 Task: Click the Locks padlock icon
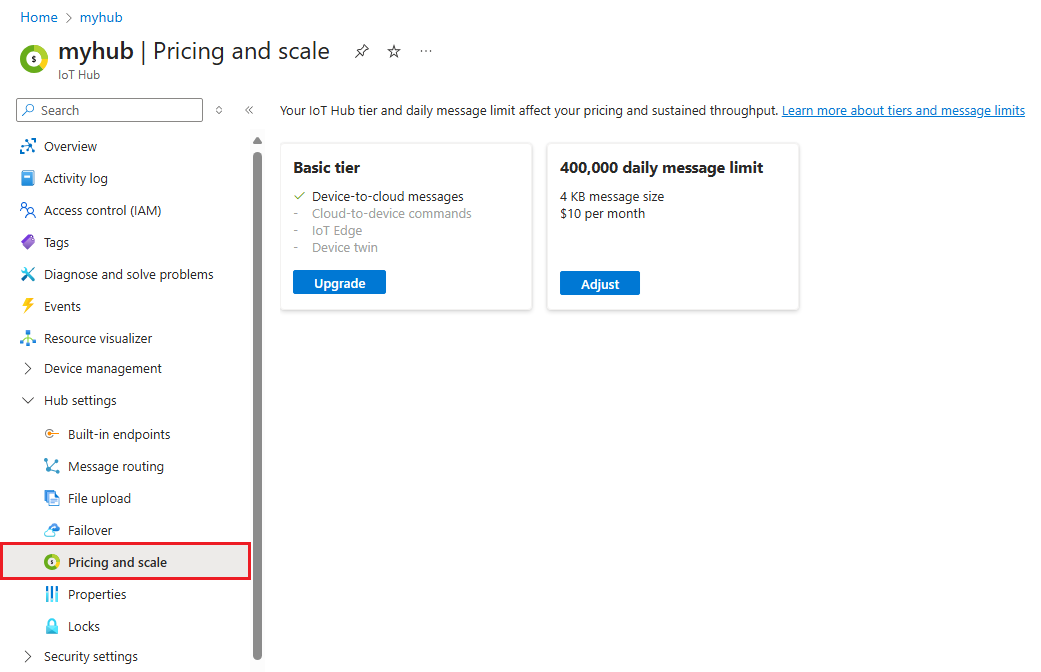pyautogui.click(x=51, y=625)
